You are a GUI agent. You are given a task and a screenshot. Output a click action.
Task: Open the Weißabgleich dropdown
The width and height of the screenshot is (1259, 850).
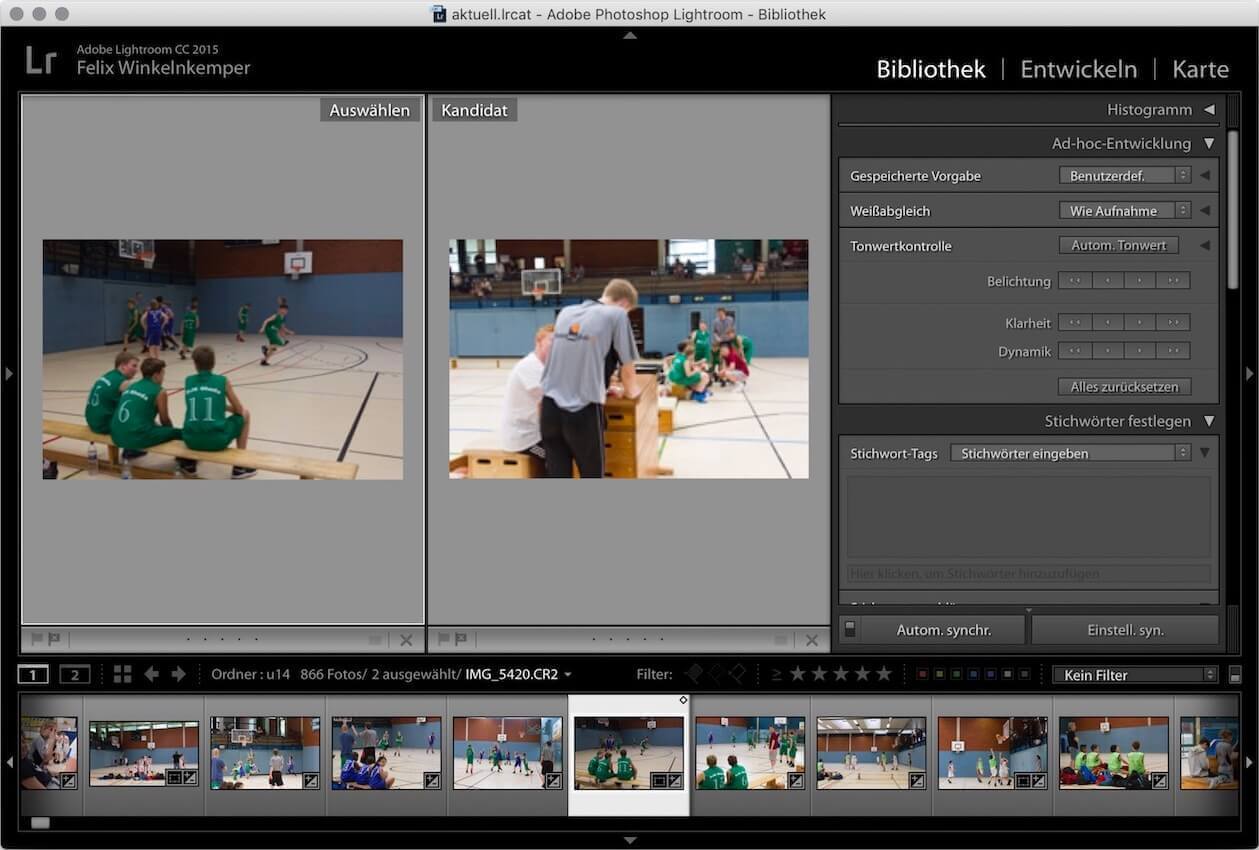pyautogui.click(x=1124, y=211)
